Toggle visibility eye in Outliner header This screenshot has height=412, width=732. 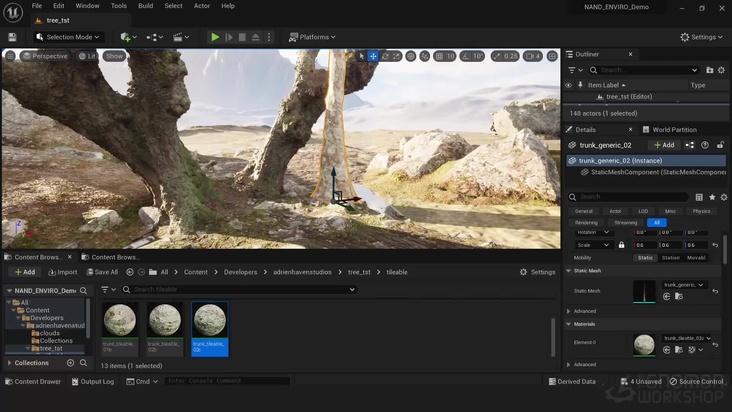pos(569,85)
